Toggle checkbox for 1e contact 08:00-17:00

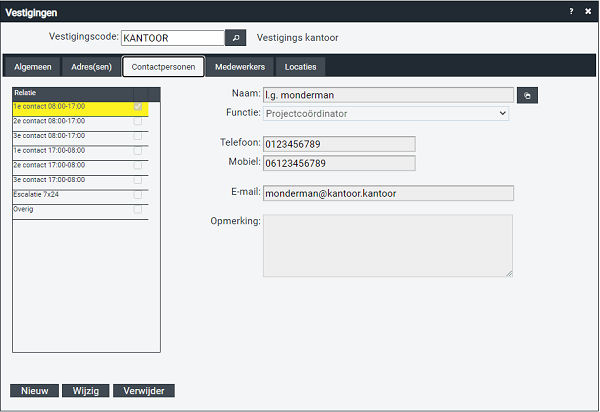click(138, 106)
